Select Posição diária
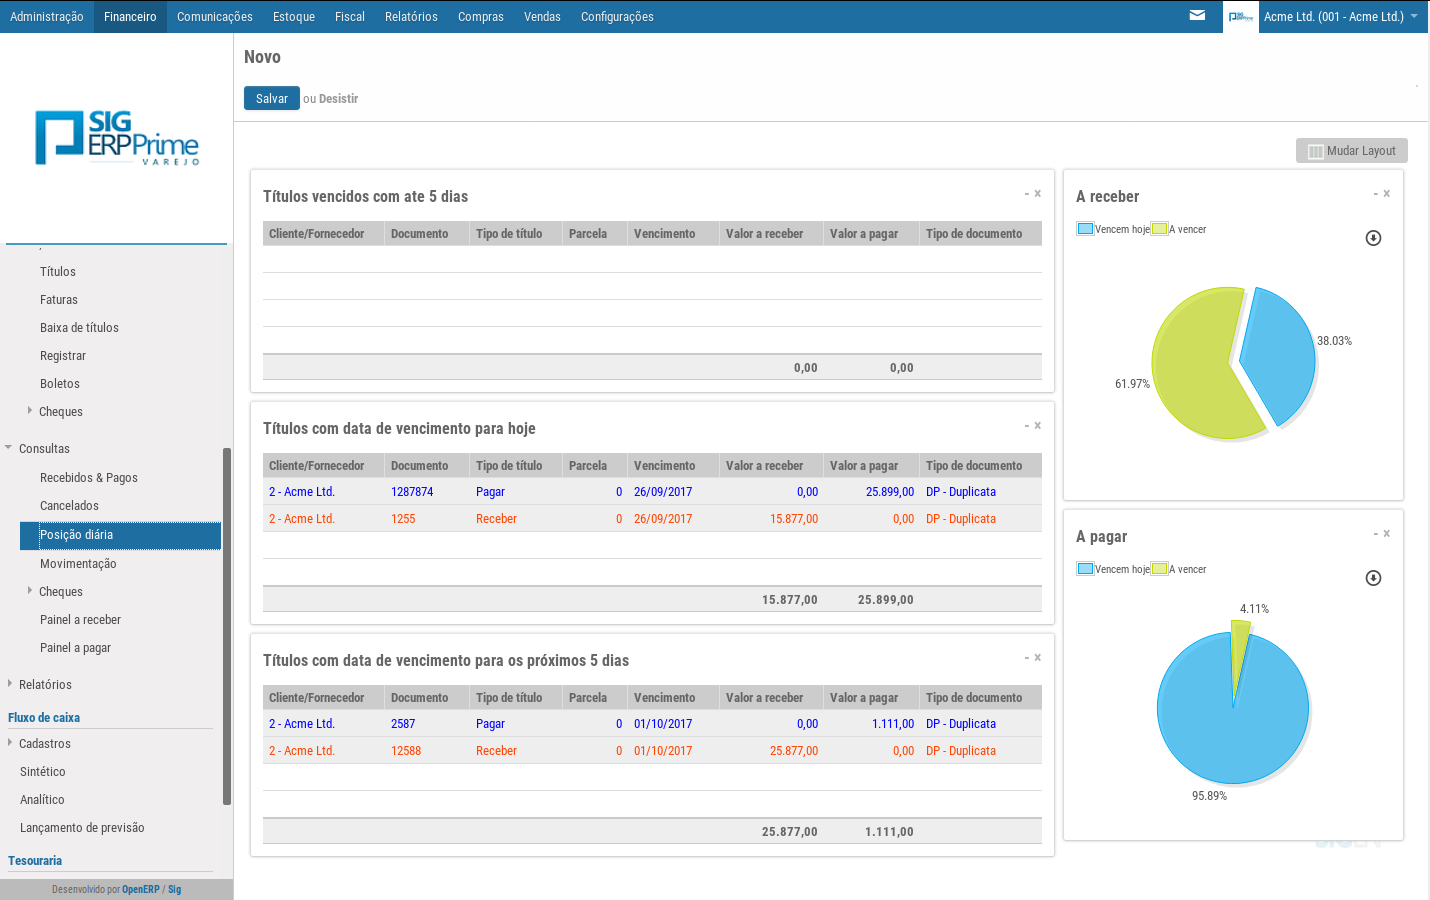The width and height of the screenshot is (1430, 900). coord(120,535)
